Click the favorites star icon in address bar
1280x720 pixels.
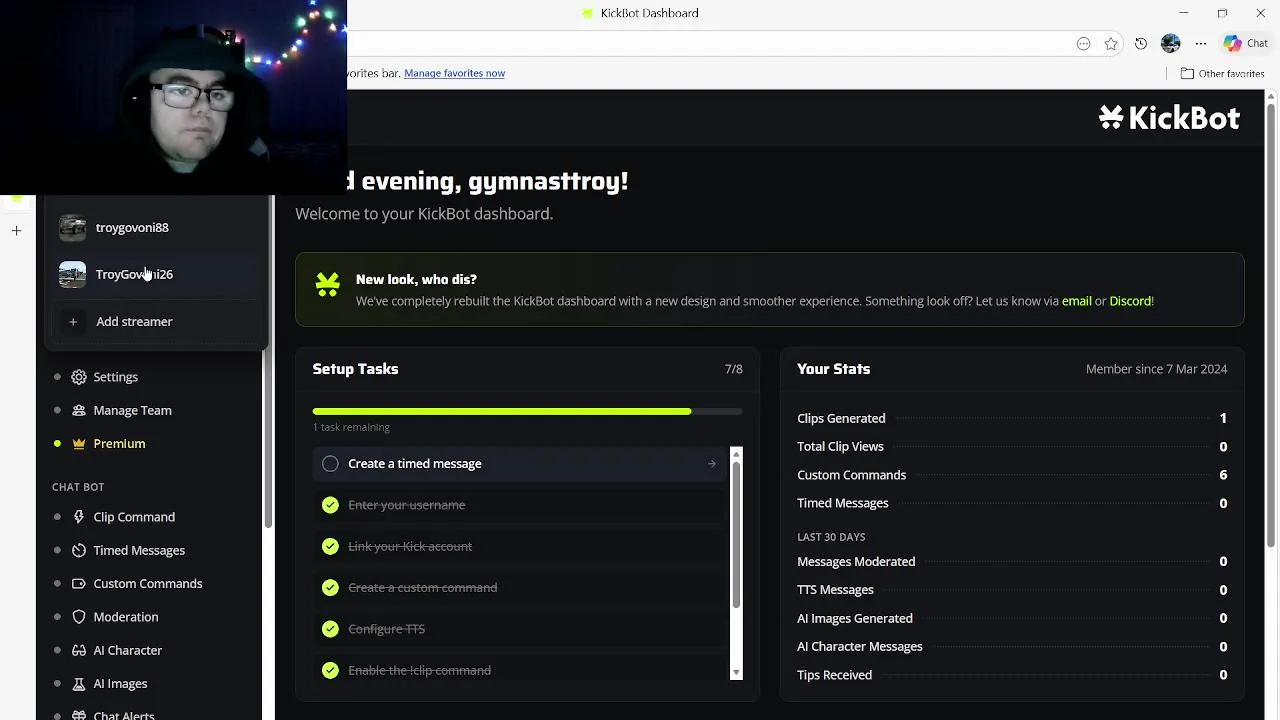[x=1111, y=43]
